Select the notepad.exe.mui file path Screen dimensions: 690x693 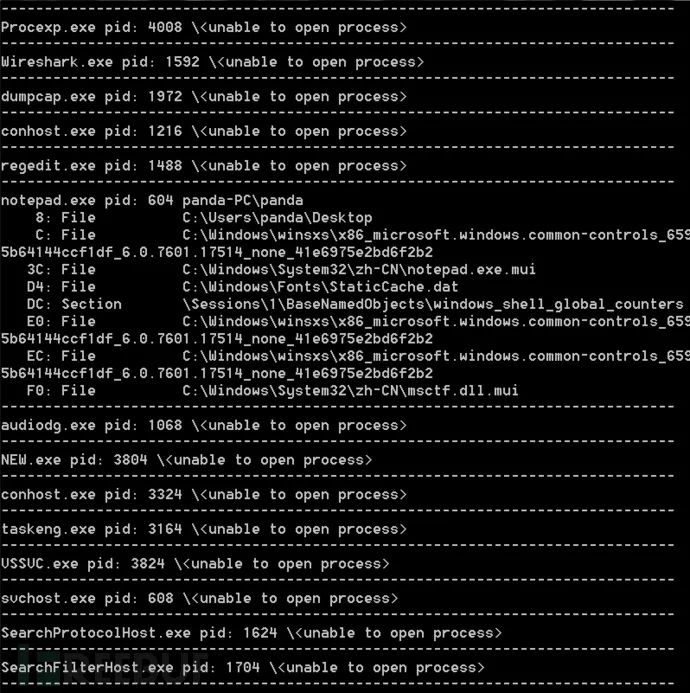(358, 269)
